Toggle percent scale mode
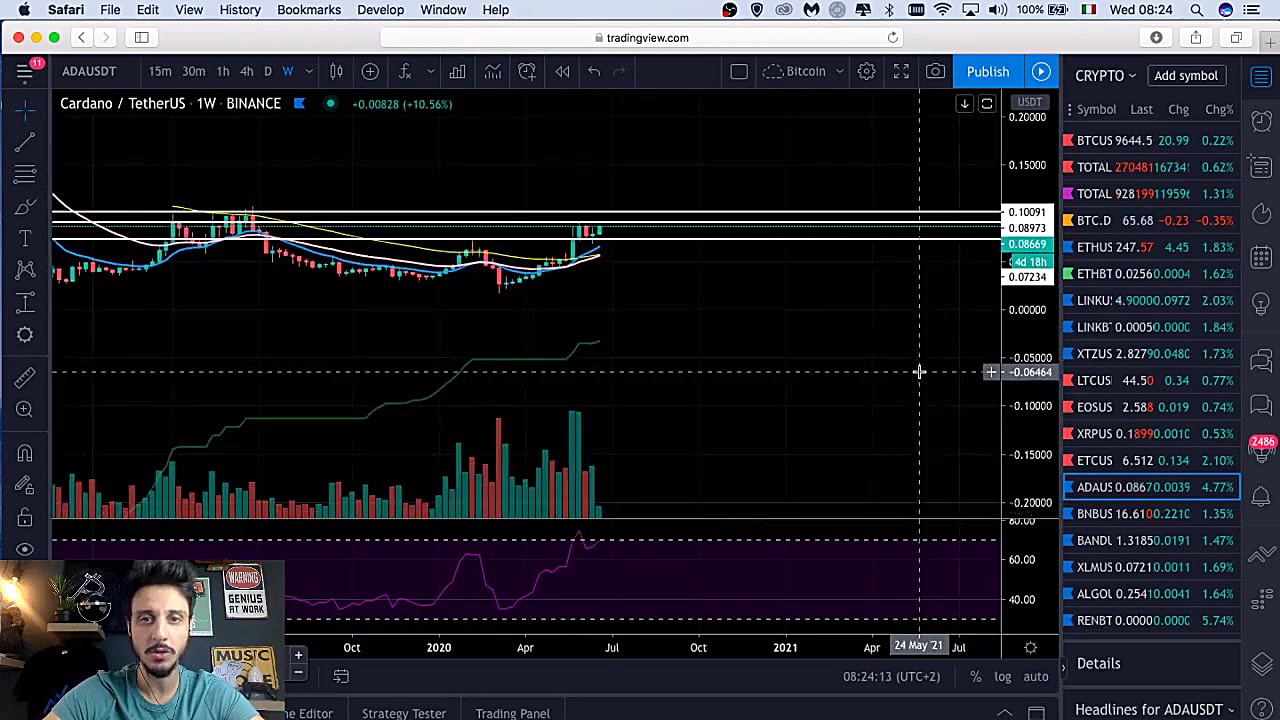 pyautogui.click(x=975, y=677)
